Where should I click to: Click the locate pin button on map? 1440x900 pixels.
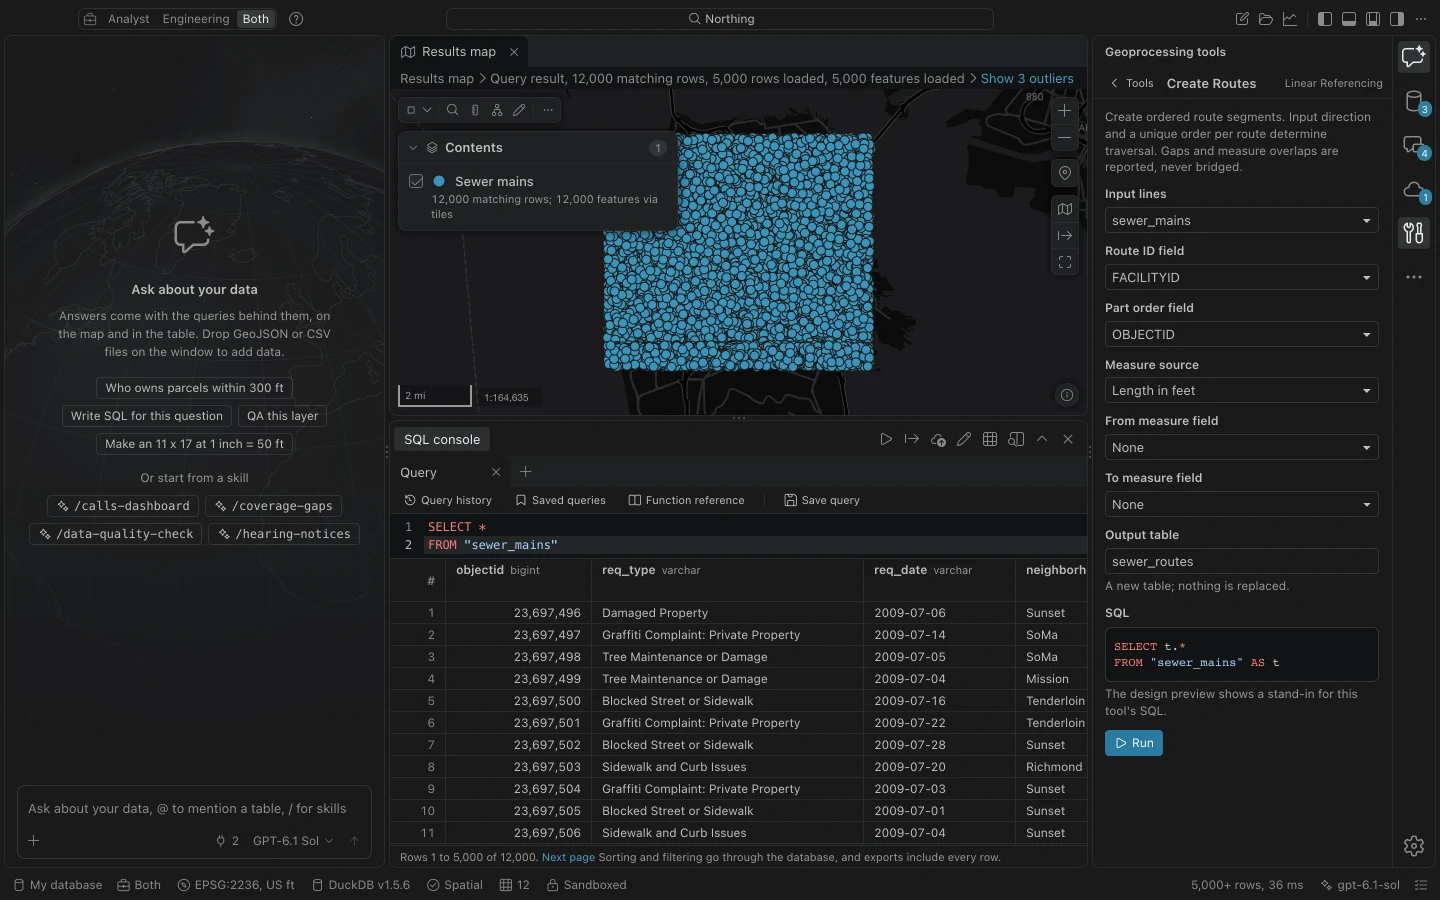click(x=1065, y=173)
